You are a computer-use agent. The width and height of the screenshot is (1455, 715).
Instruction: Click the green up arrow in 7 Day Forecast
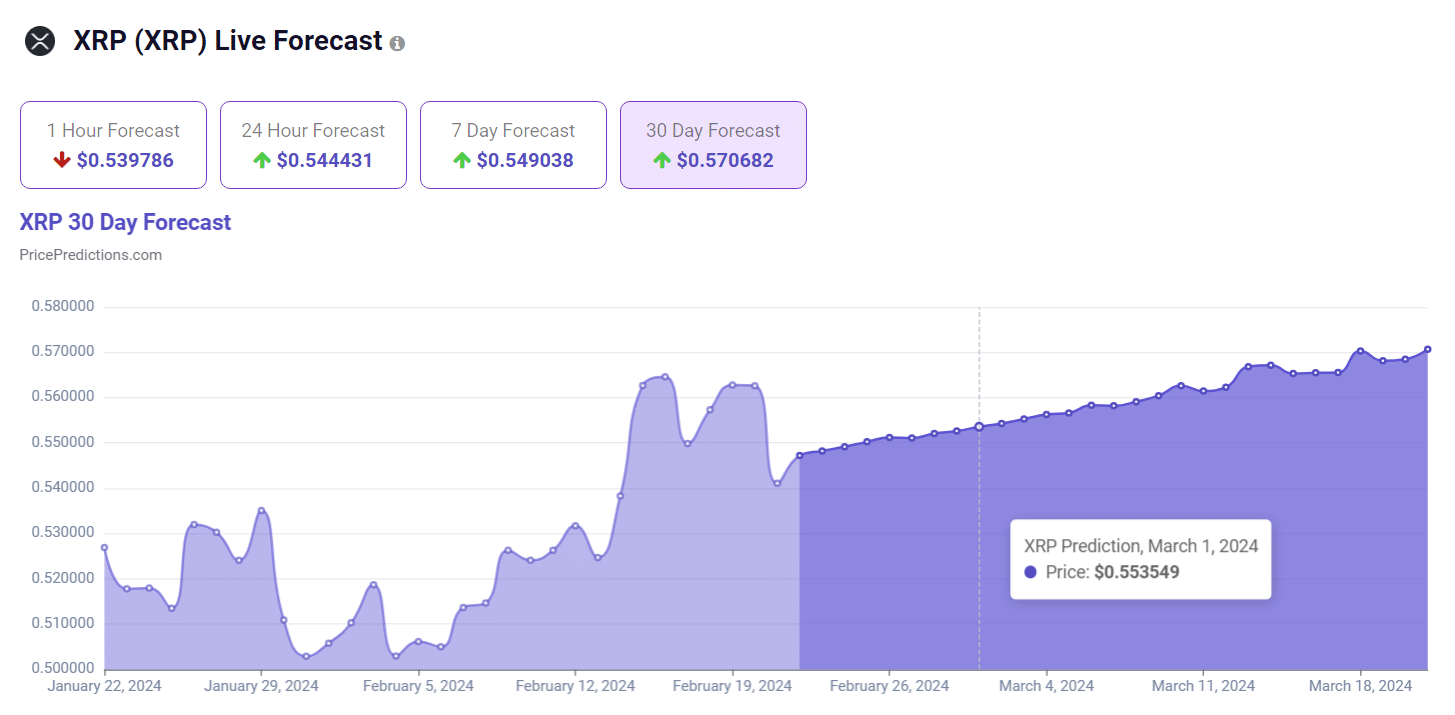[x=462, y=160]
